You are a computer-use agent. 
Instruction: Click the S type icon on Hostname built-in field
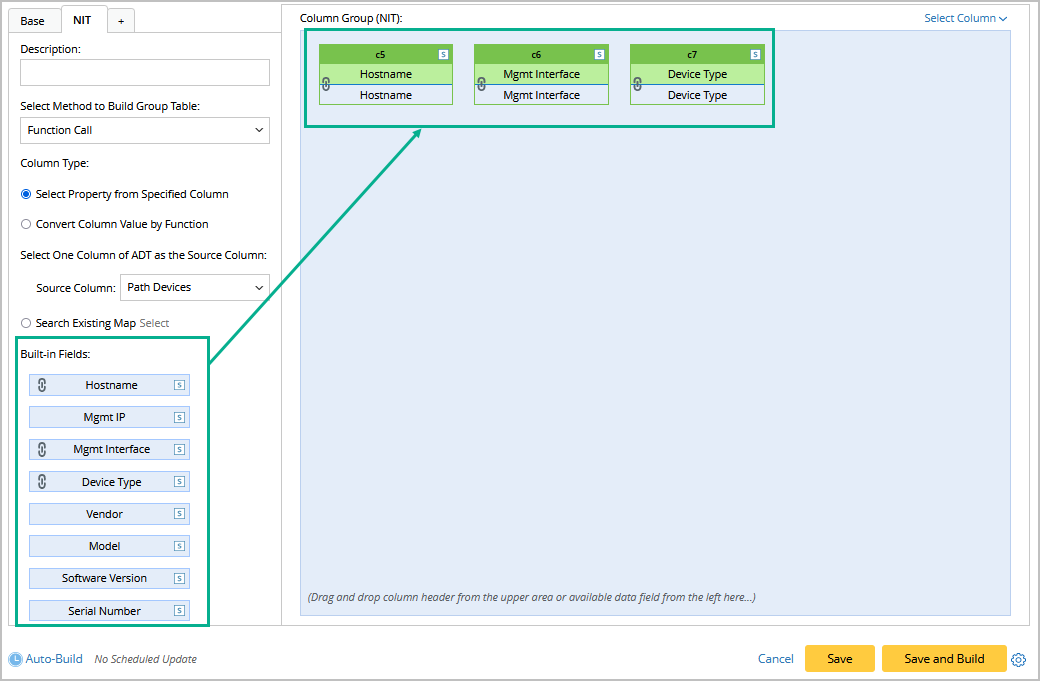pyautogui.click(x=179, y=385)
